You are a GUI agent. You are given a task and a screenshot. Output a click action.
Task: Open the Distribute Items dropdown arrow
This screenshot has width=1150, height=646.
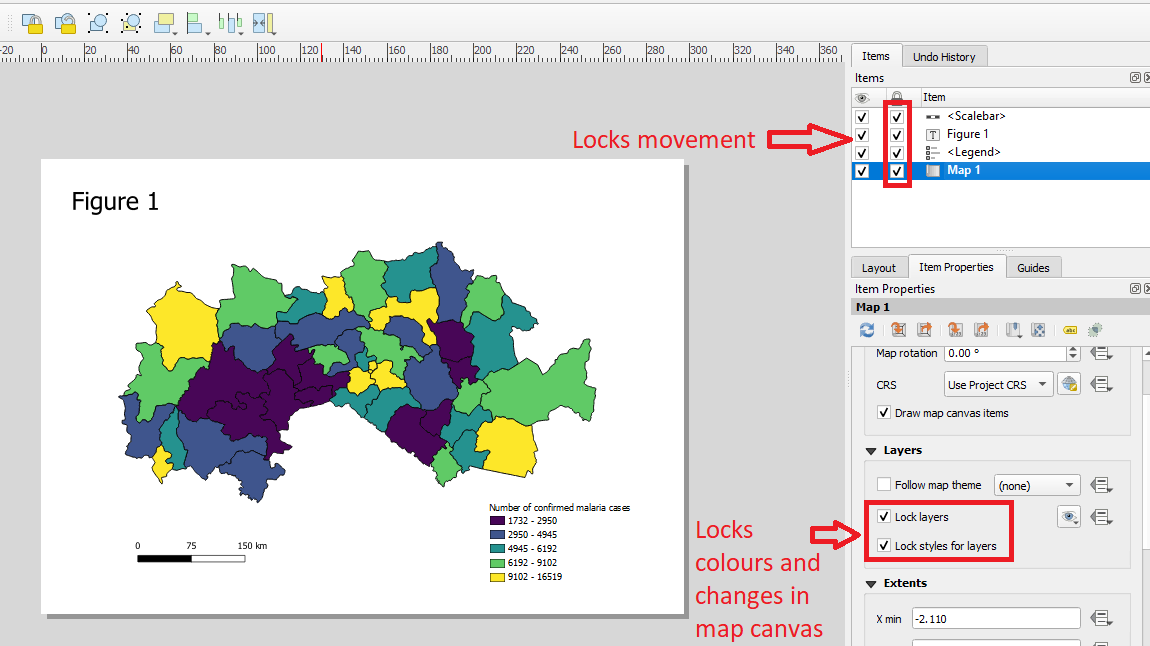tap(241, 32)
